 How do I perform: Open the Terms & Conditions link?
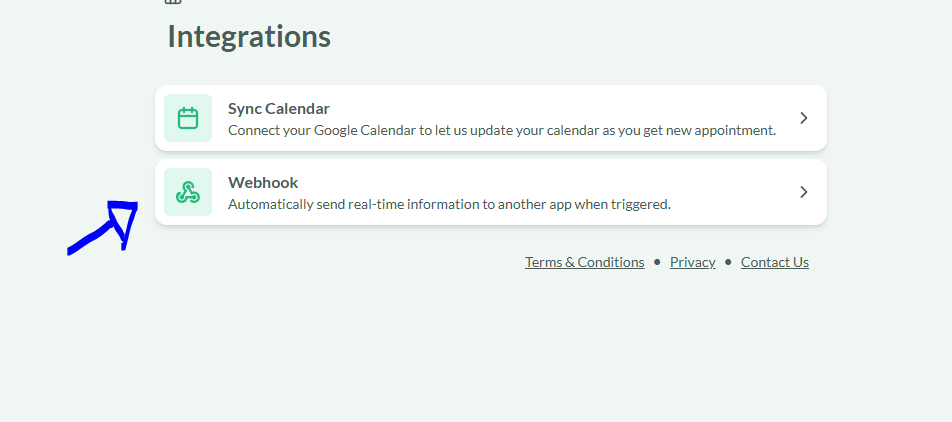[584, 262]
